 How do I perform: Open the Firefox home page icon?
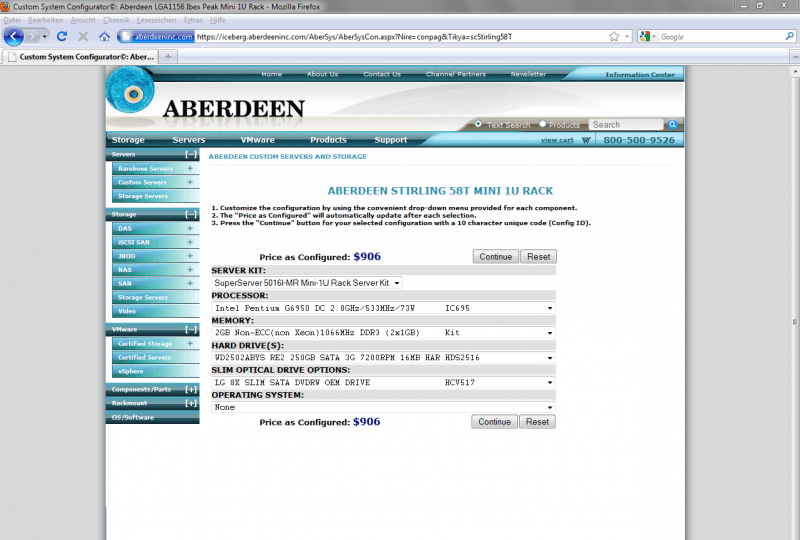(x=104, y=36)
